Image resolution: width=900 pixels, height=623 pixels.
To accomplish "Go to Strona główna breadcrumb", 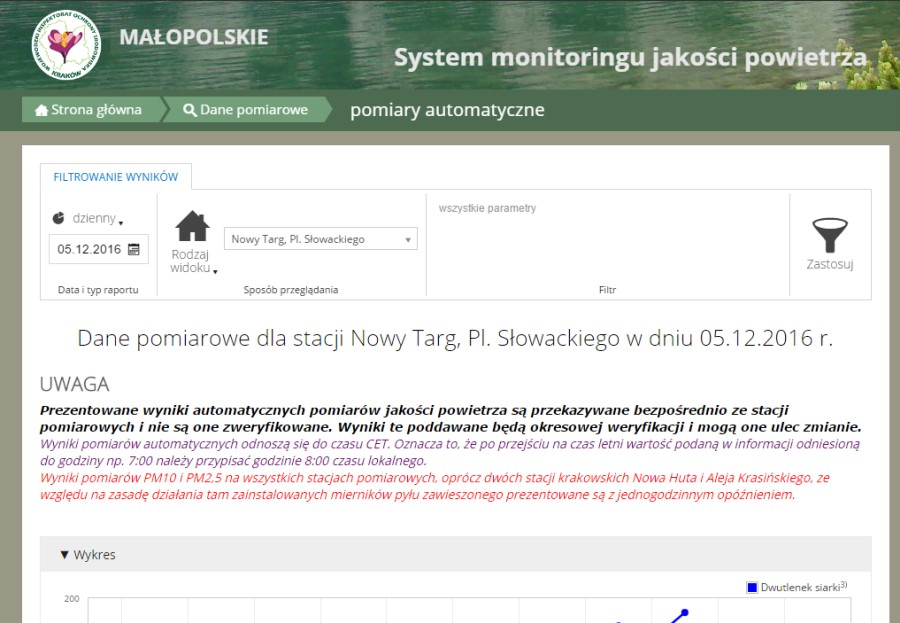I will click(x=91, y=110).
